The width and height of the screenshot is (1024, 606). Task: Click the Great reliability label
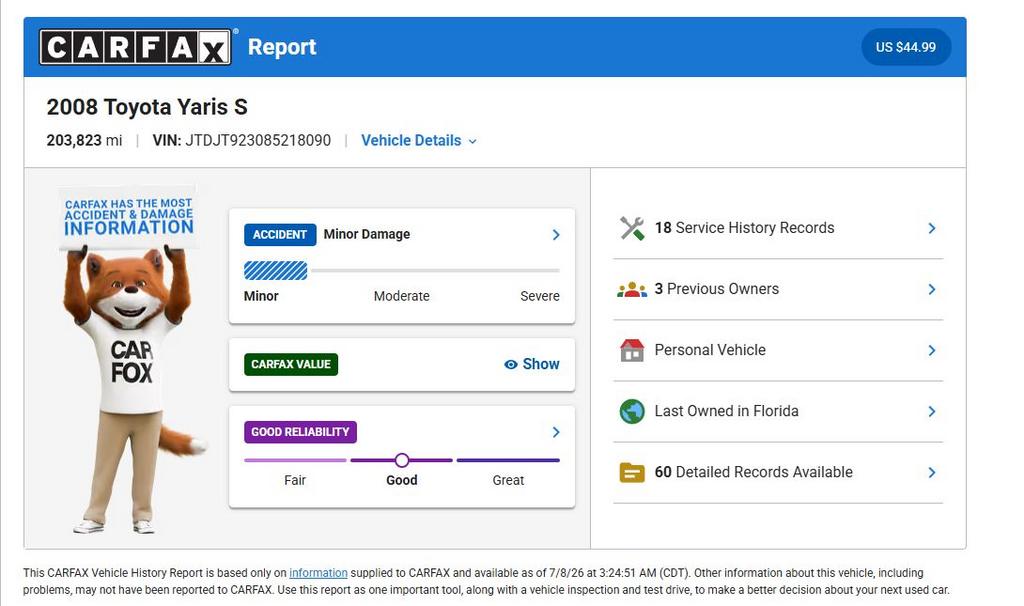(x=508, y=481)
